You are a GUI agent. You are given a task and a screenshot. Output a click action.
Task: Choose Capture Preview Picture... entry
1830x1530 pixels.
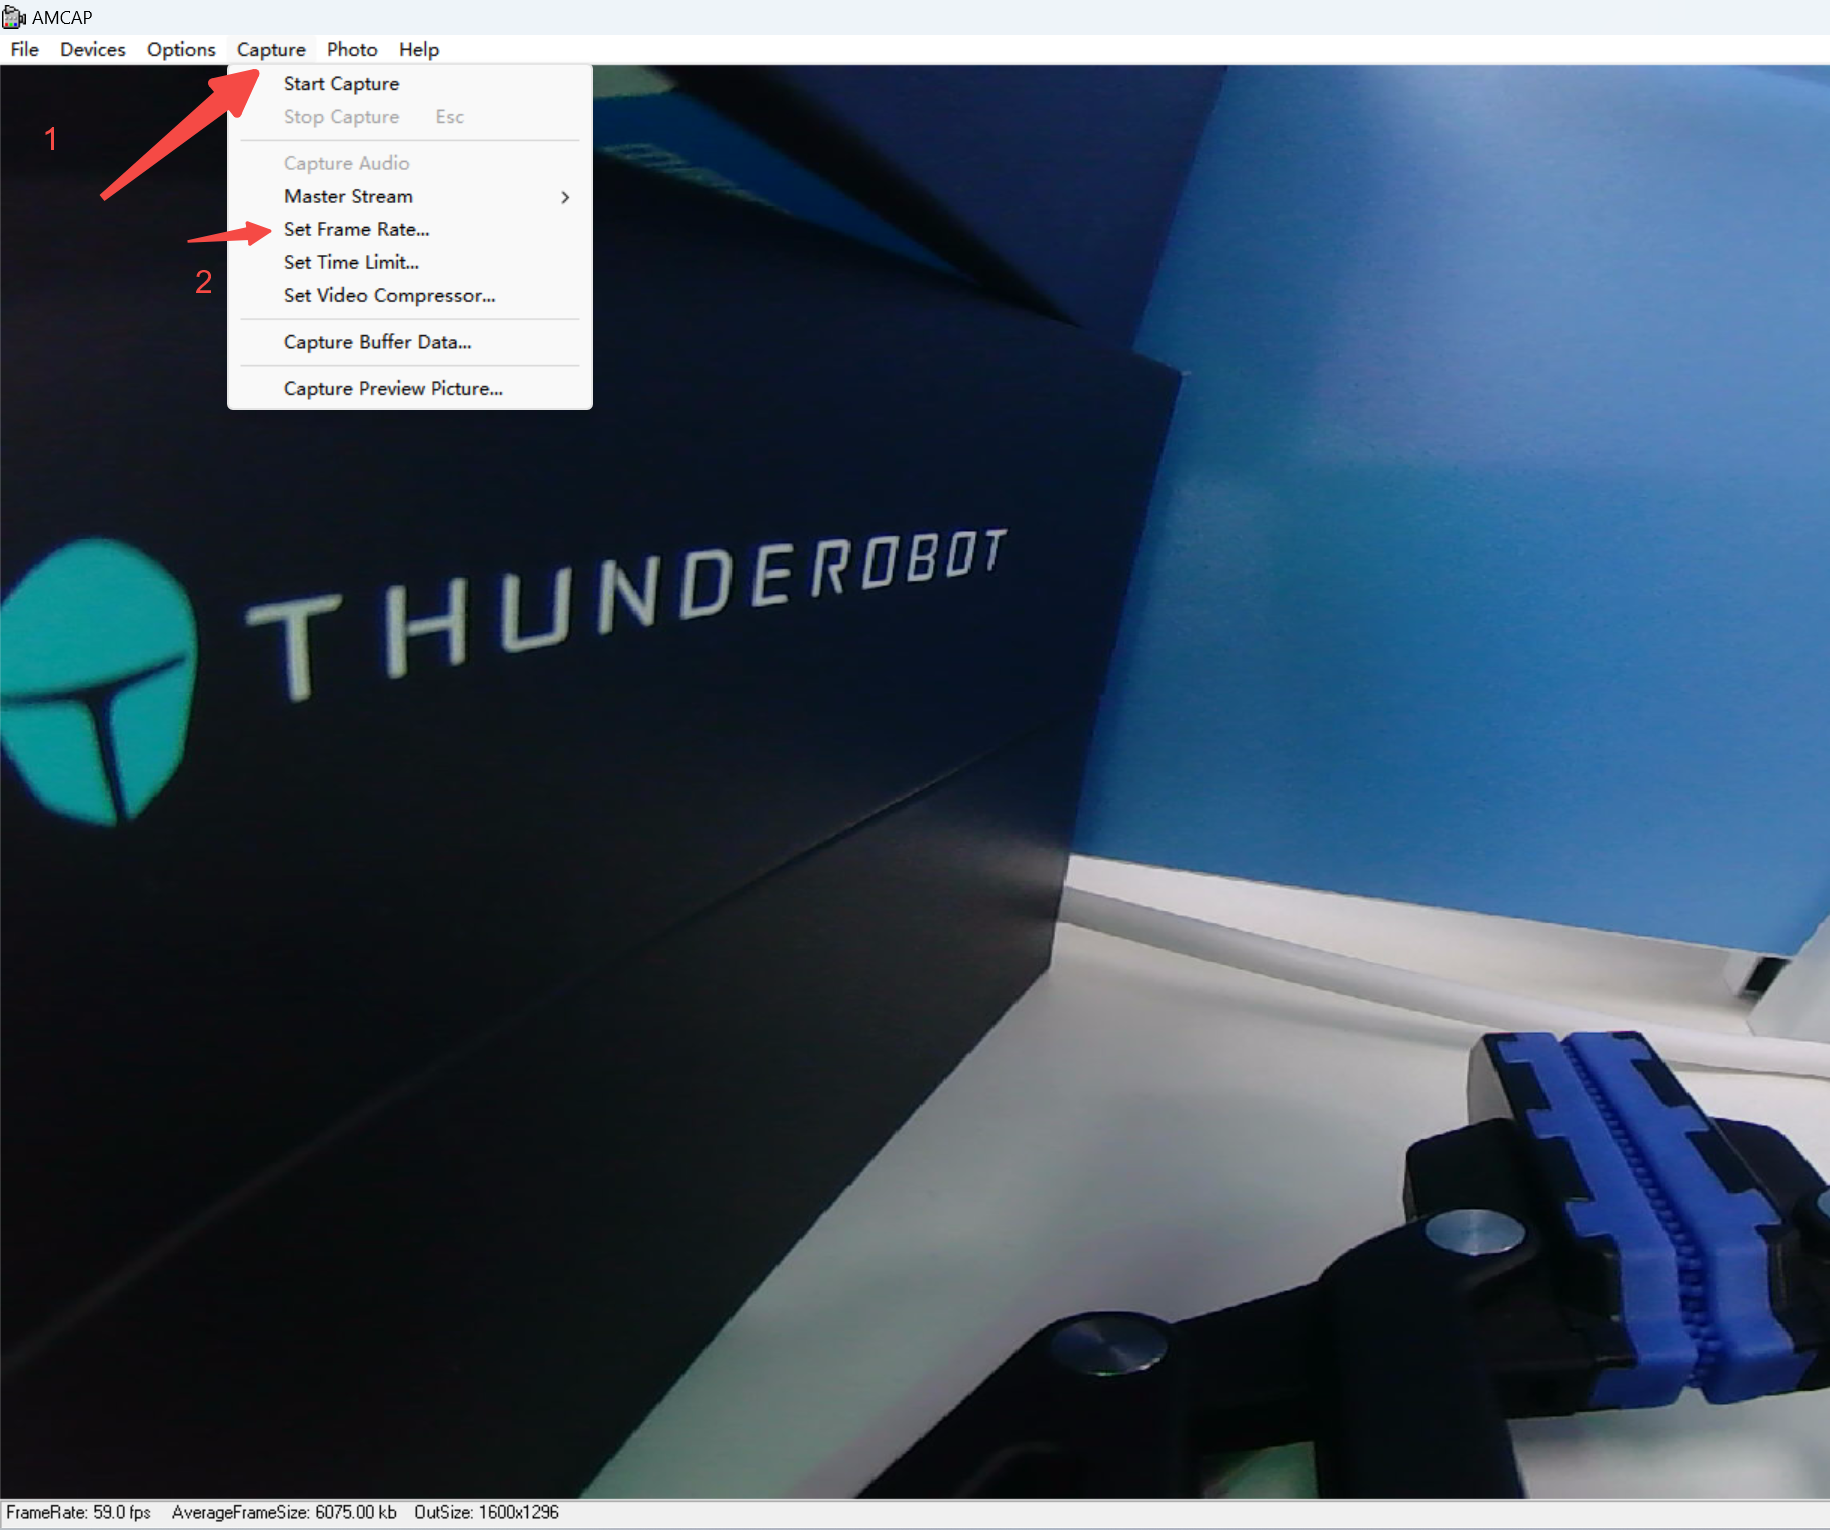coord(410,388)
